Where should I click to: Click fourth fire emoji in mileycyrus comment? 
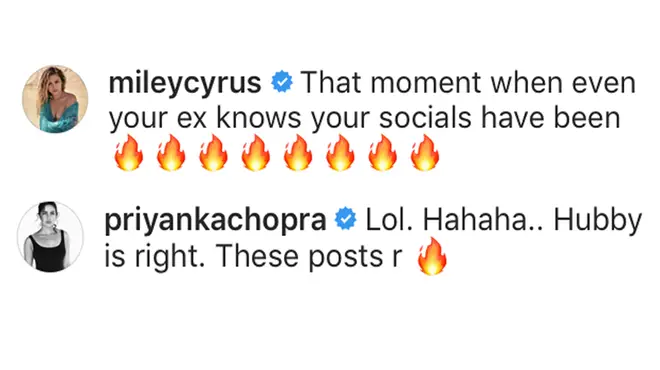point(255,153)
